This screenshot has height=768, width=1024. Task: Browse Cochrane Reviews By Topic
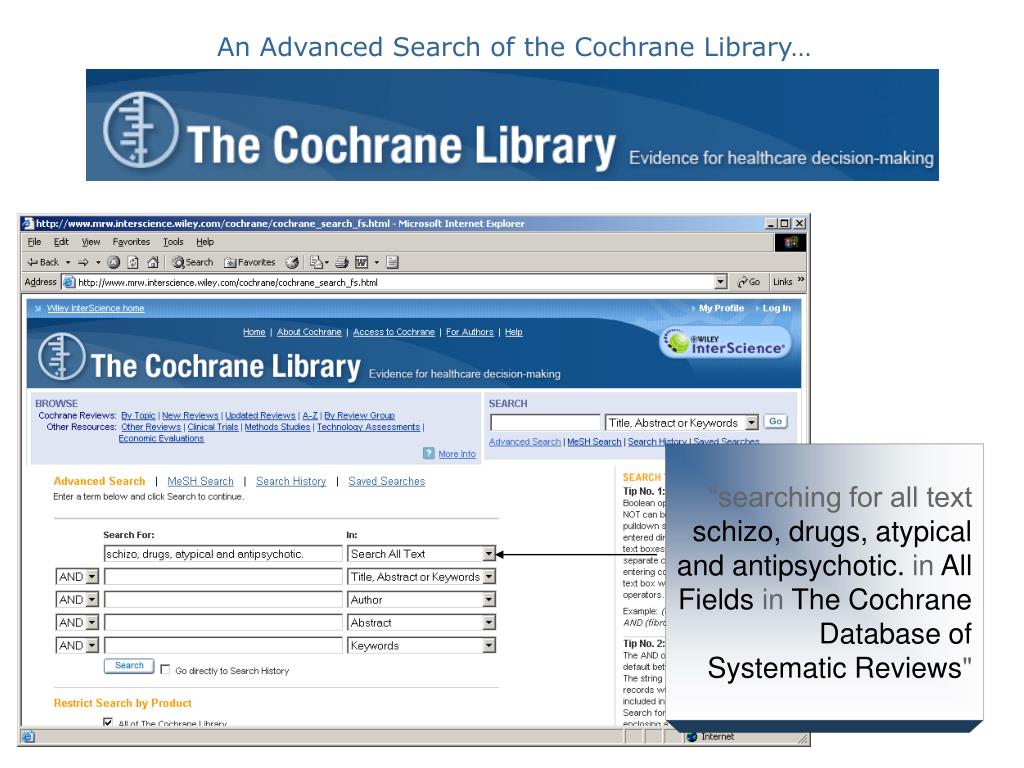tap(138, 415)
